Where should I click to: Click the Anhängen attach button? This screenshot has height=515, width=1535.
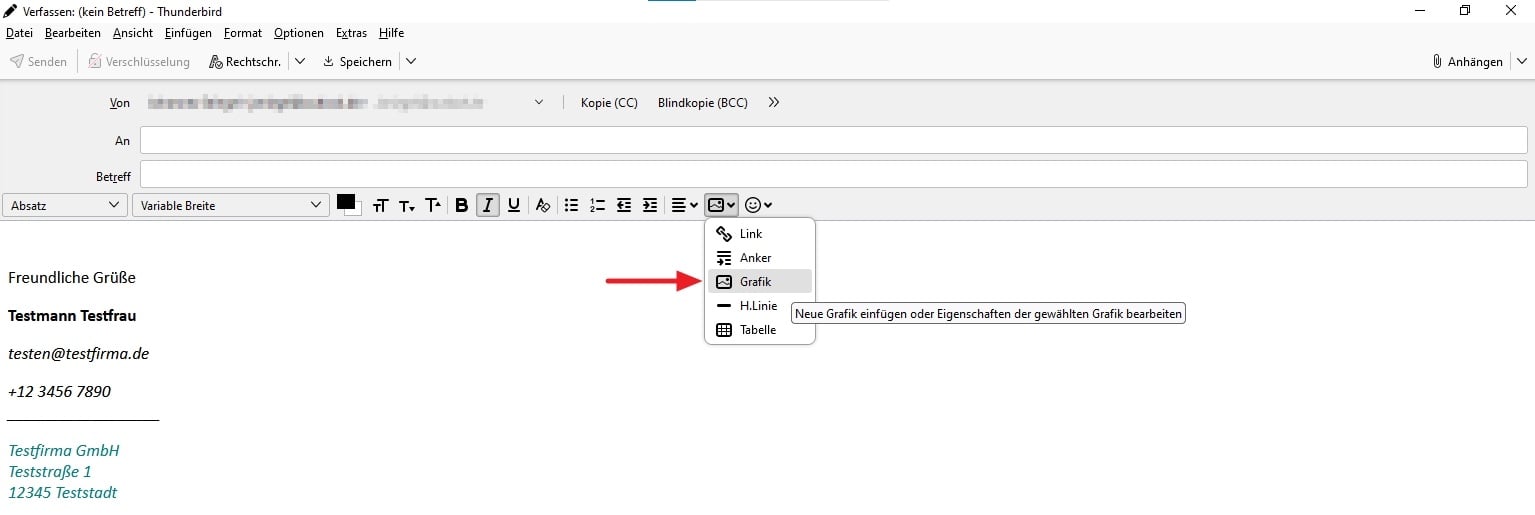coord(1467,62)
